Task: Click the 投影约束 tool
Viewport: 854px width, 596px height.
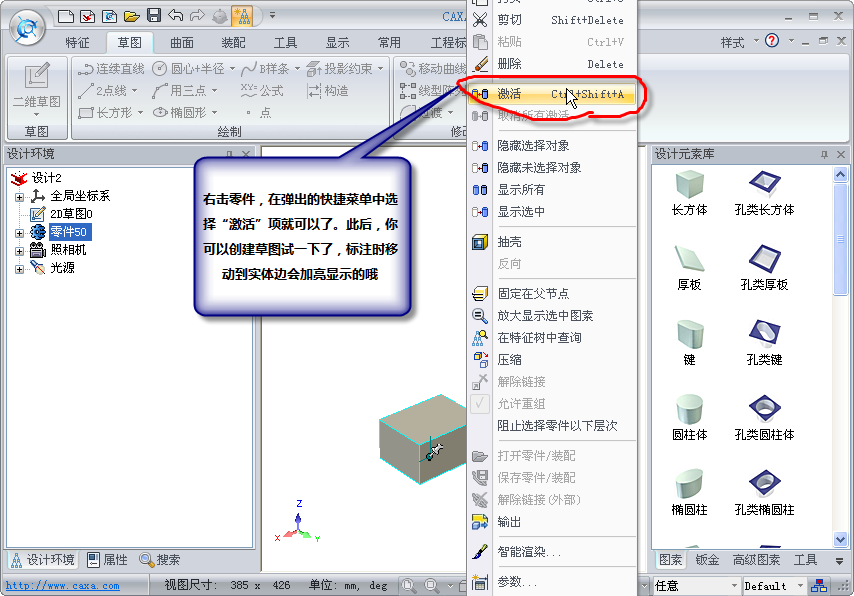Action: [339, 69]
